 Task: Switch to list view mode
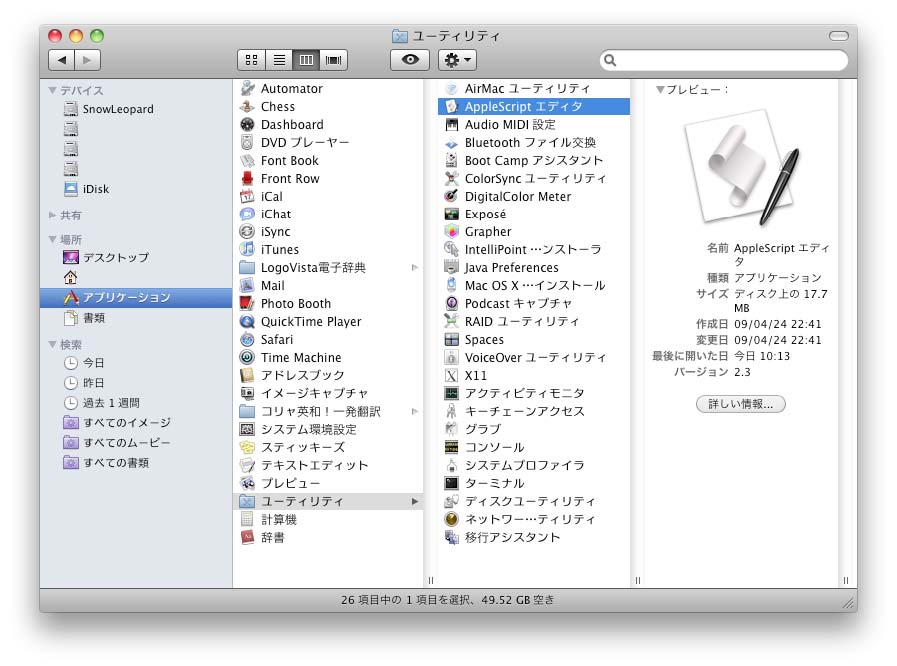pos(279,60)
